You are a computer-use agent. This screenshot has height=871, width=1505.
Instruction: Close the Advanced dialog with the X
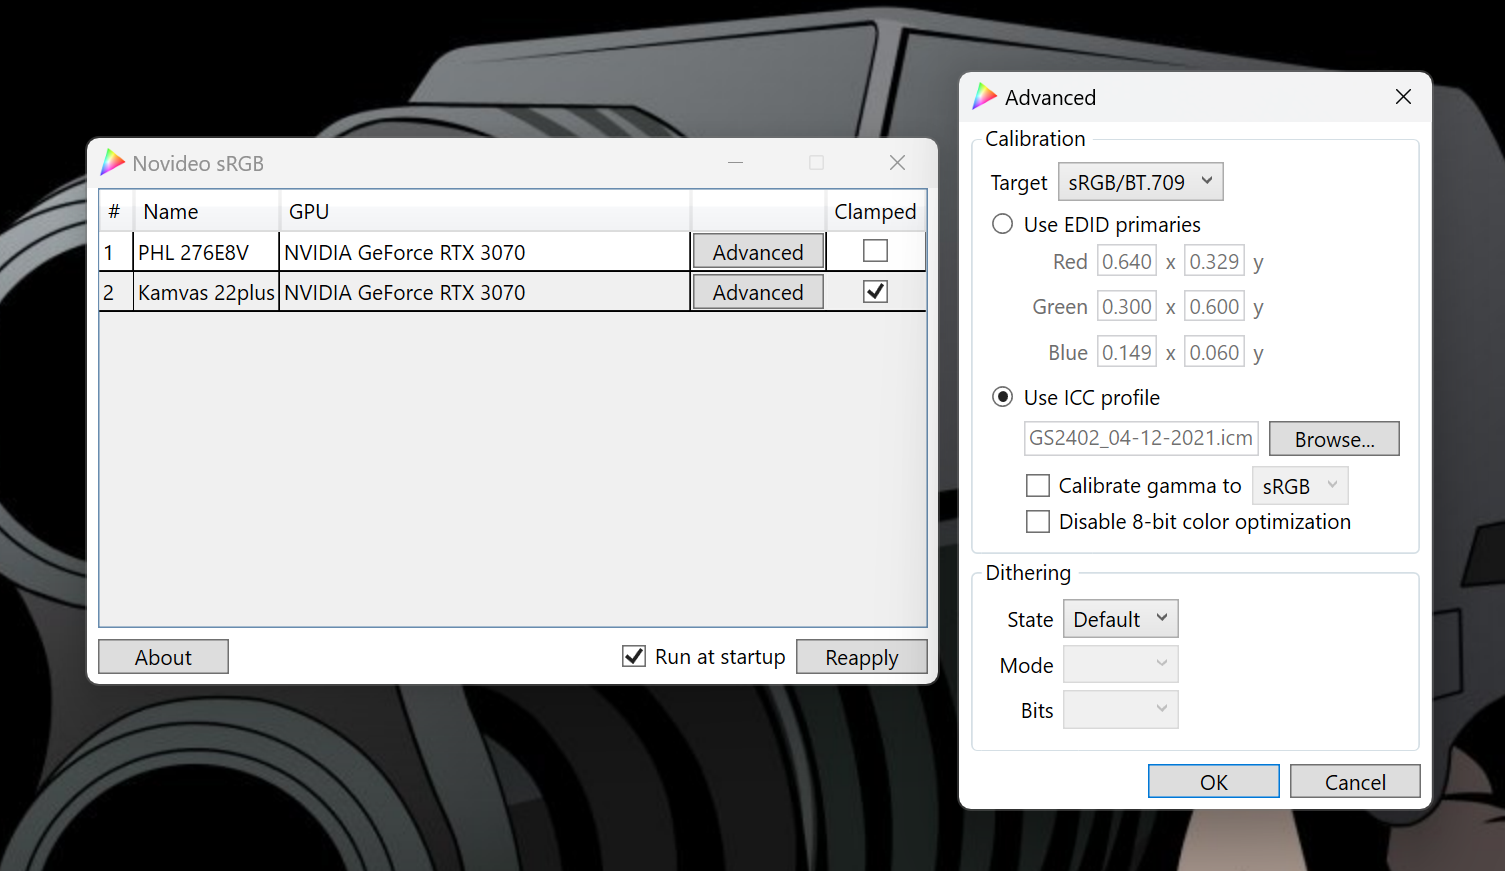click(x=1403, y=97)
